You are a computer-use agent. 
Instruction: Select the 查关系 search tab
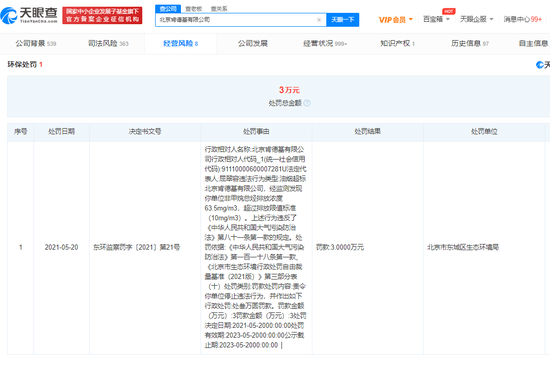point(219,9)
